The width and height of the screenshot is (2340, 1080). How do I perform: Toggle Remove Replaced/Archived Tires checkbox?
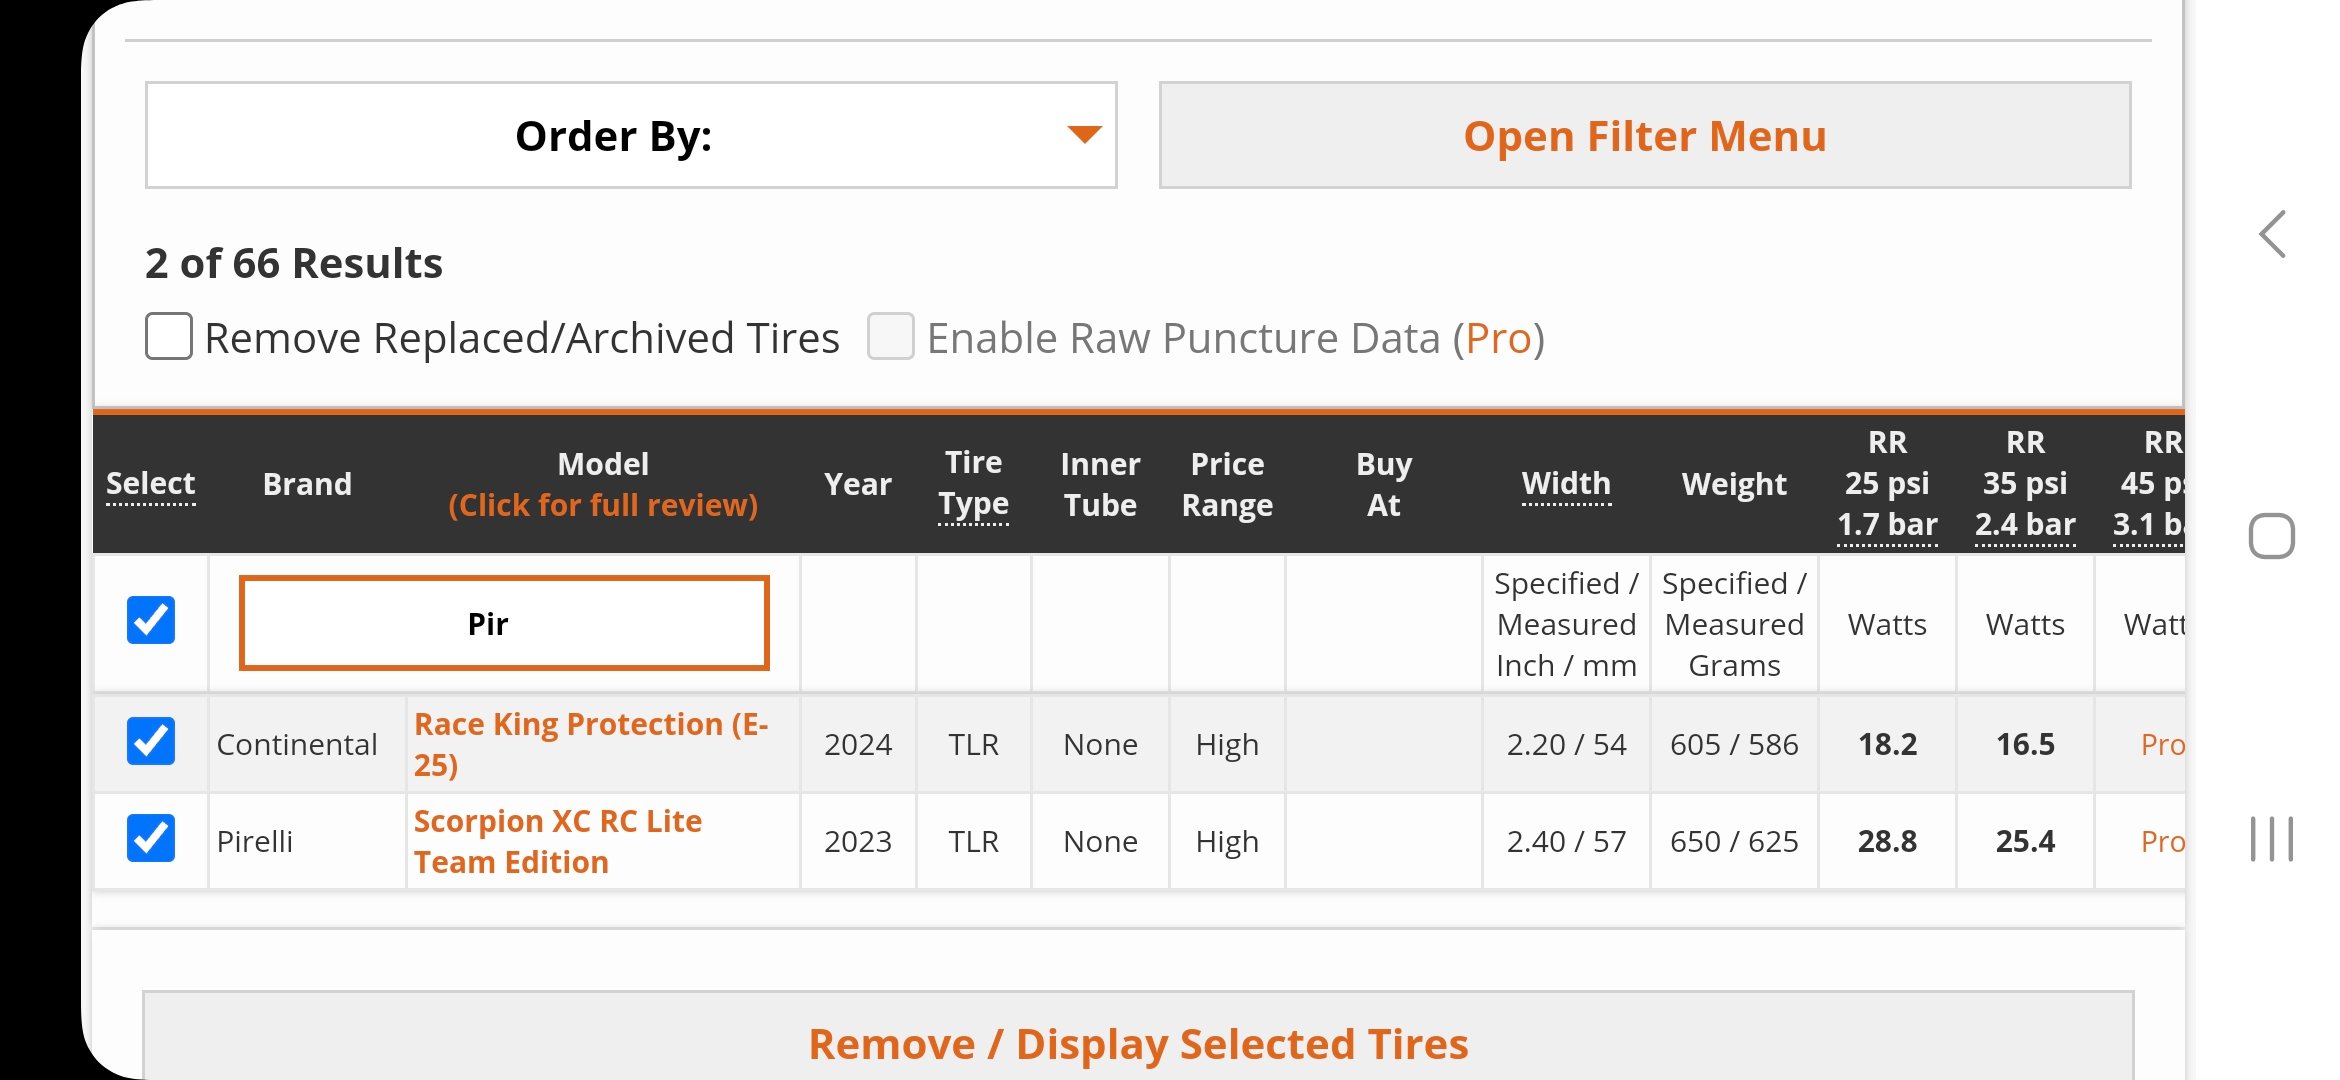click(x=169, y=336)
